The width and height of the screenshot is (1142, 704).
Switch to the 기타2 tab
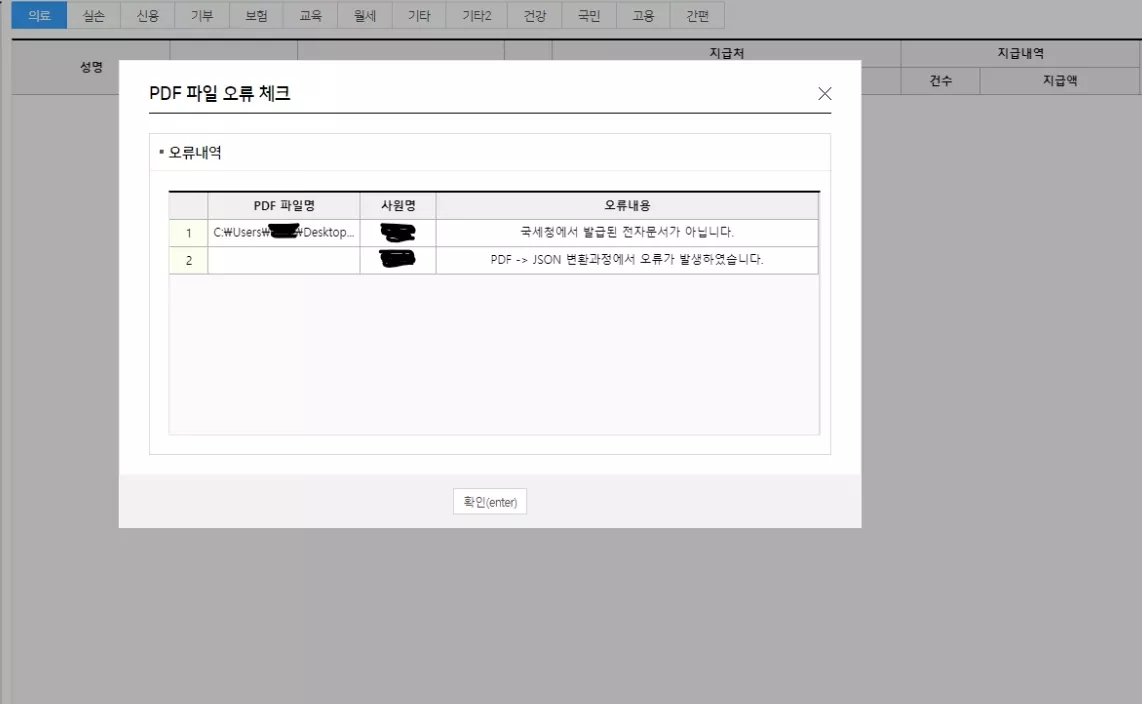point(475,15)
